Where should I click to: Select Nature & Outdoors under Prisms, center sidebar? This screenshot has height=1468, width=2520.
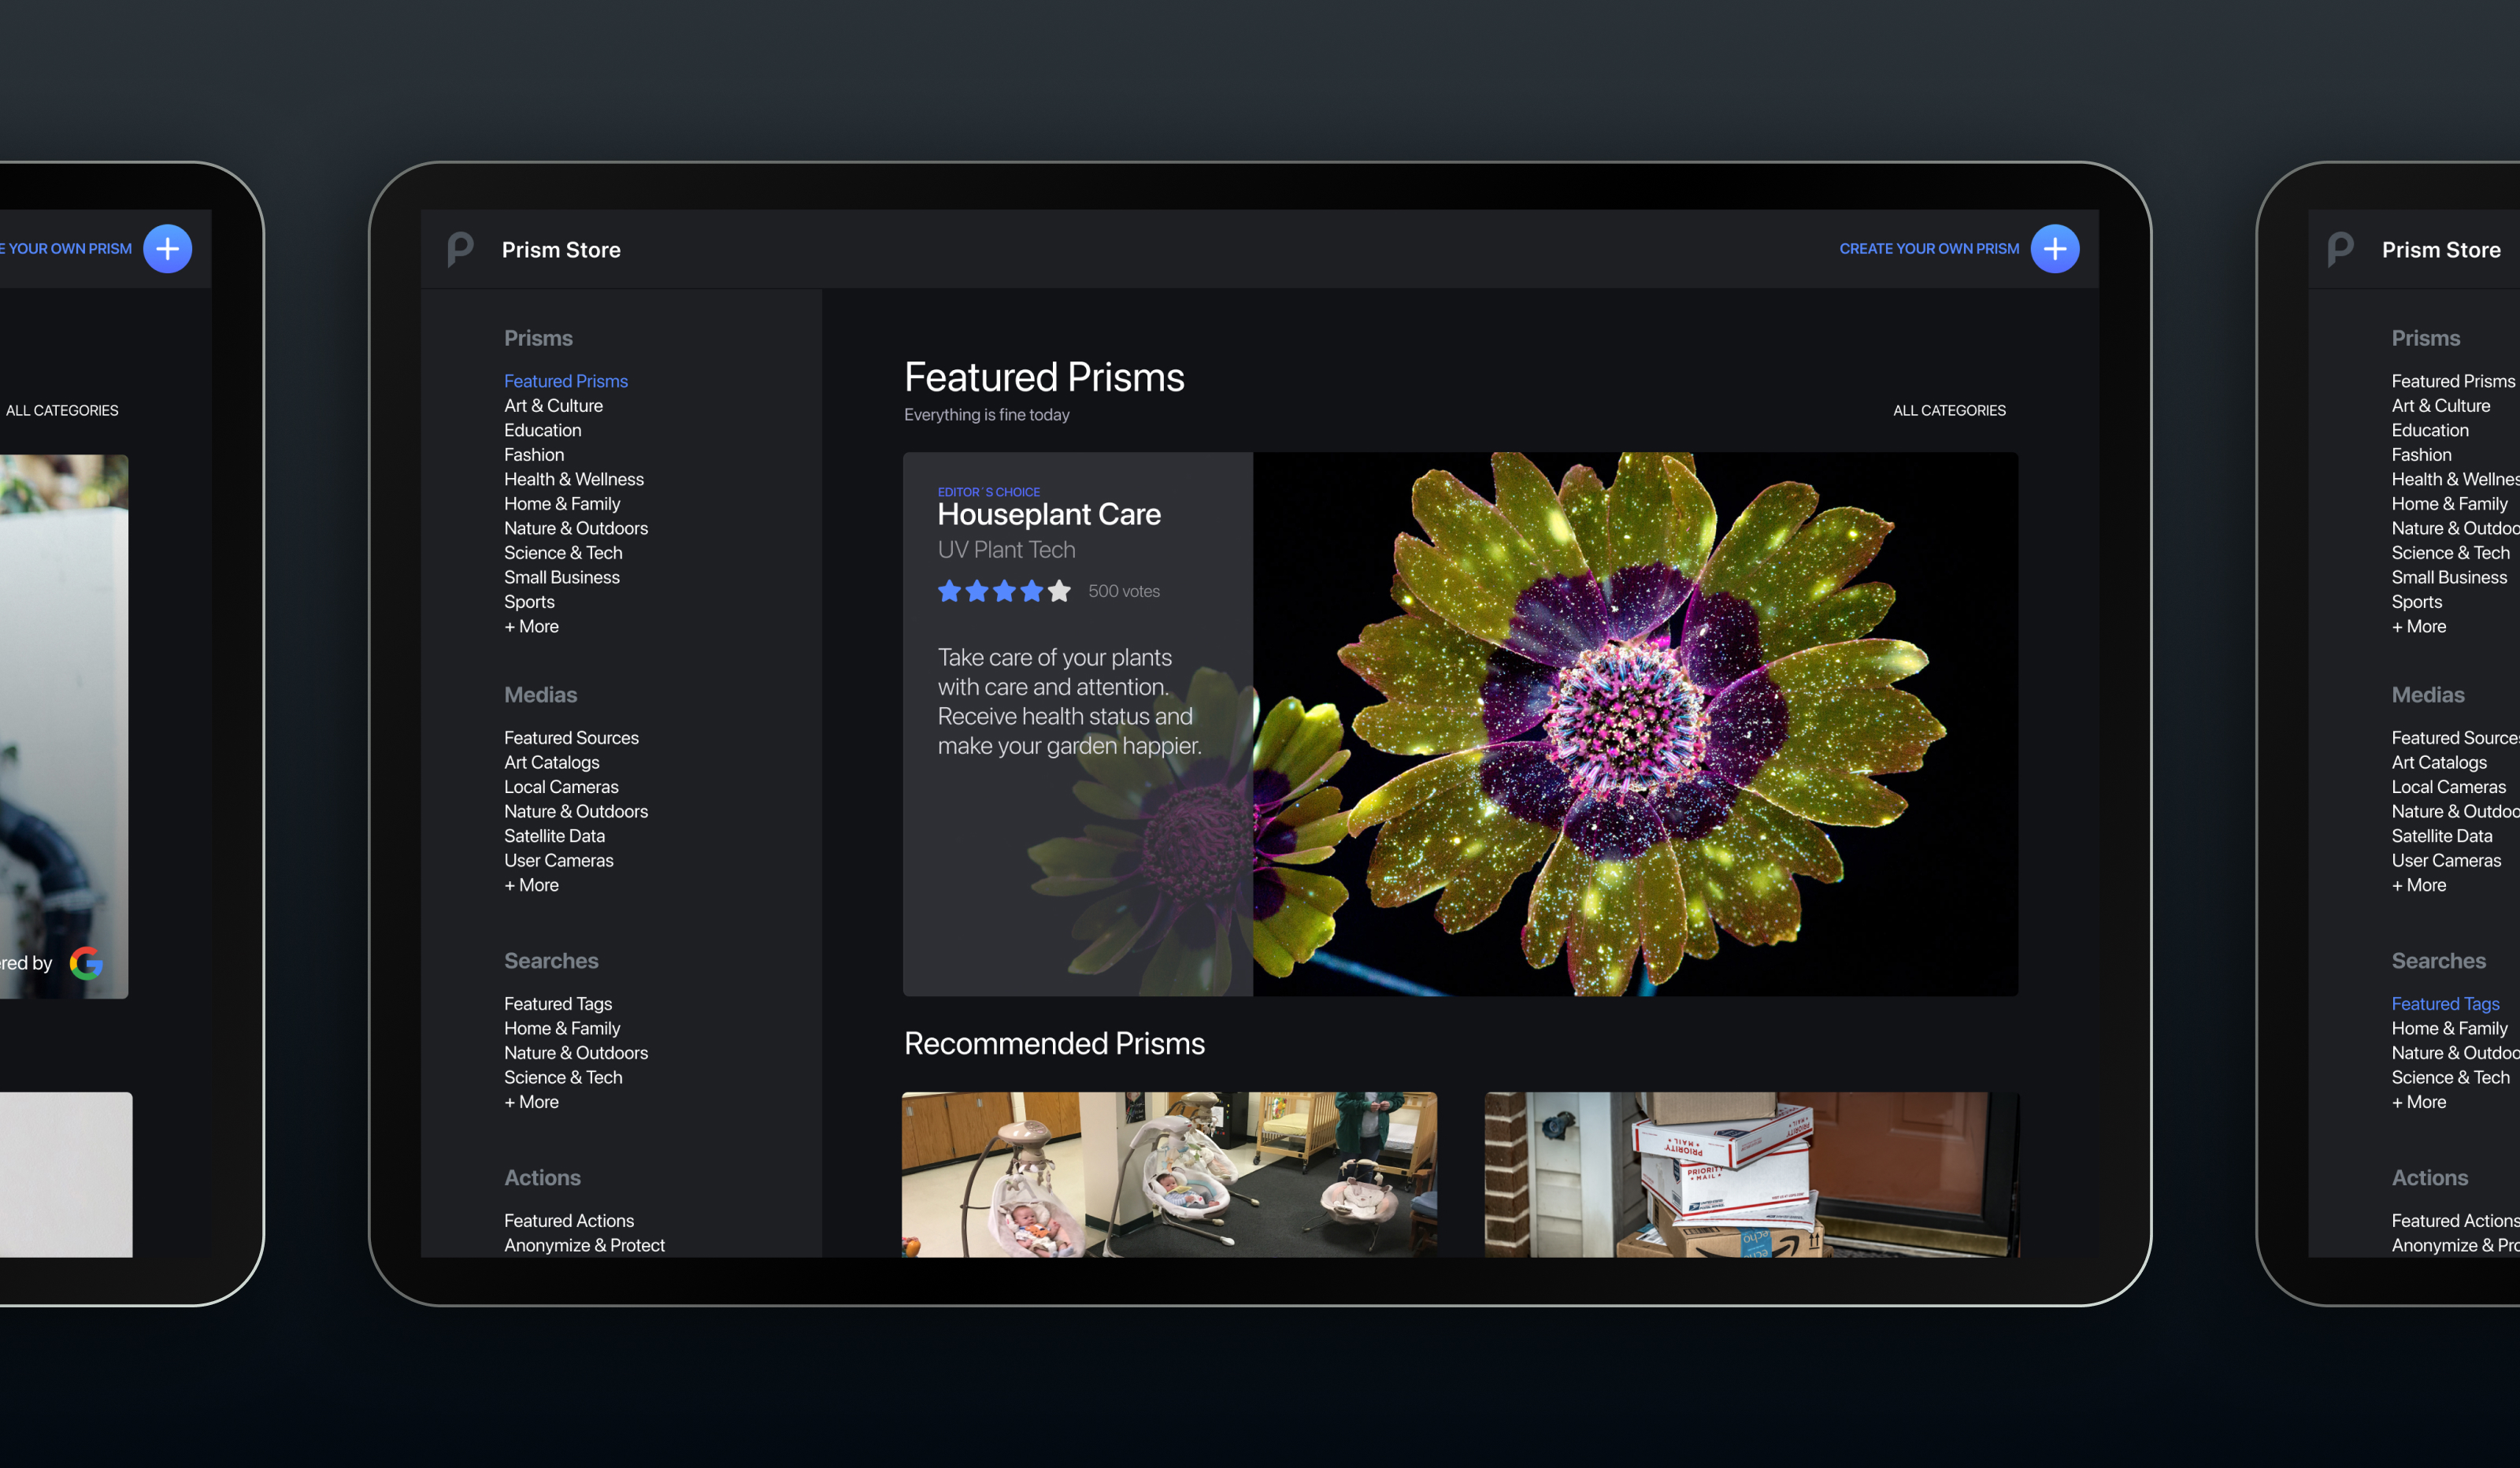tap(576, 528)
